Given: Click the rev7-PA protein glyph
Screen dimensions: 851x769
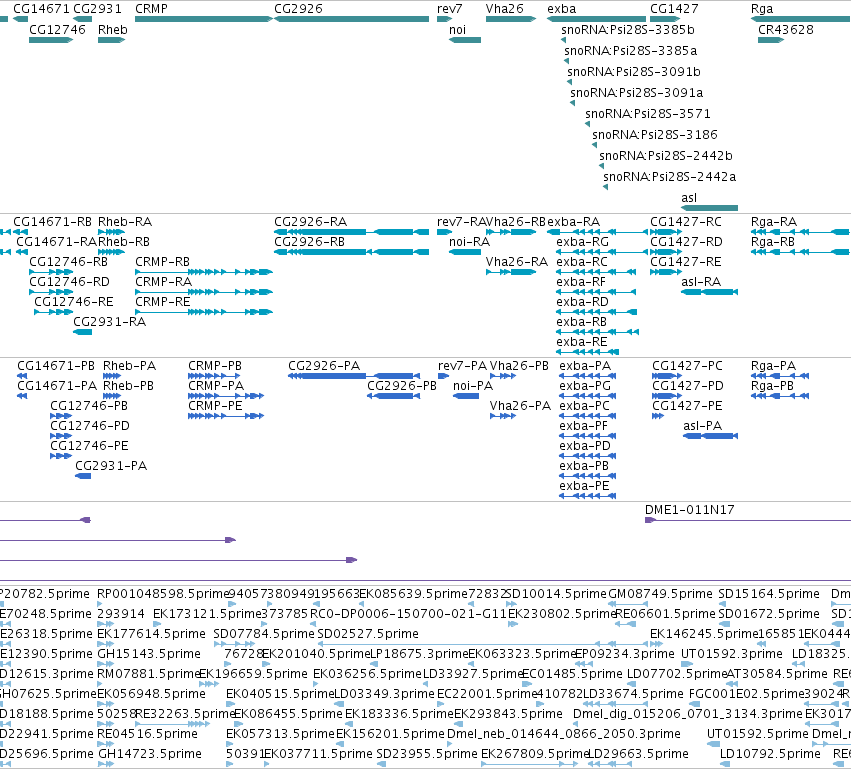Looking at the screenshot, I should pyautogui.click(x=443, y=376).
